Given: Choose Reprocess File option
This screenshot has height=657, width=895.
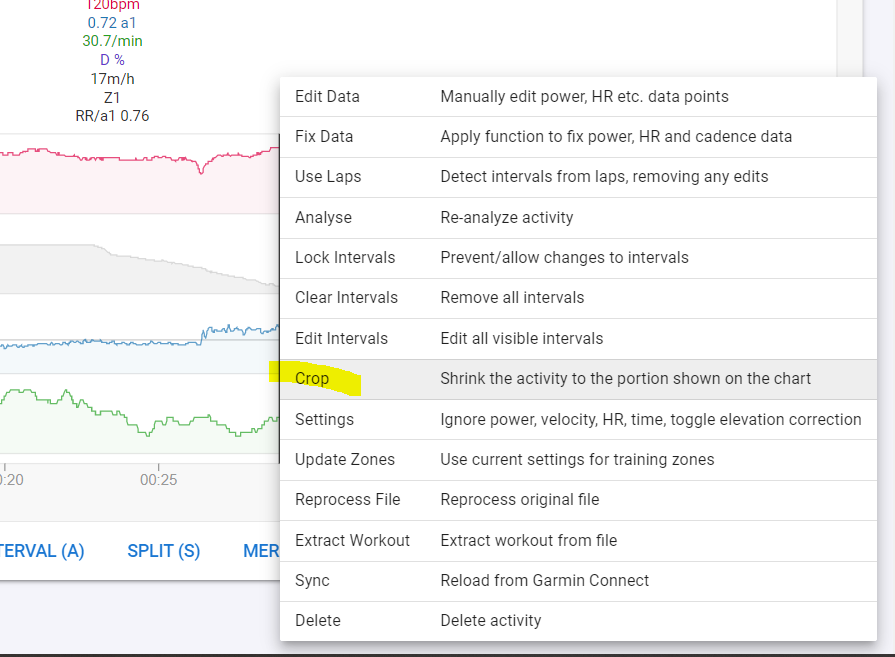Looking at the screenshot, I should pos(578,500).
